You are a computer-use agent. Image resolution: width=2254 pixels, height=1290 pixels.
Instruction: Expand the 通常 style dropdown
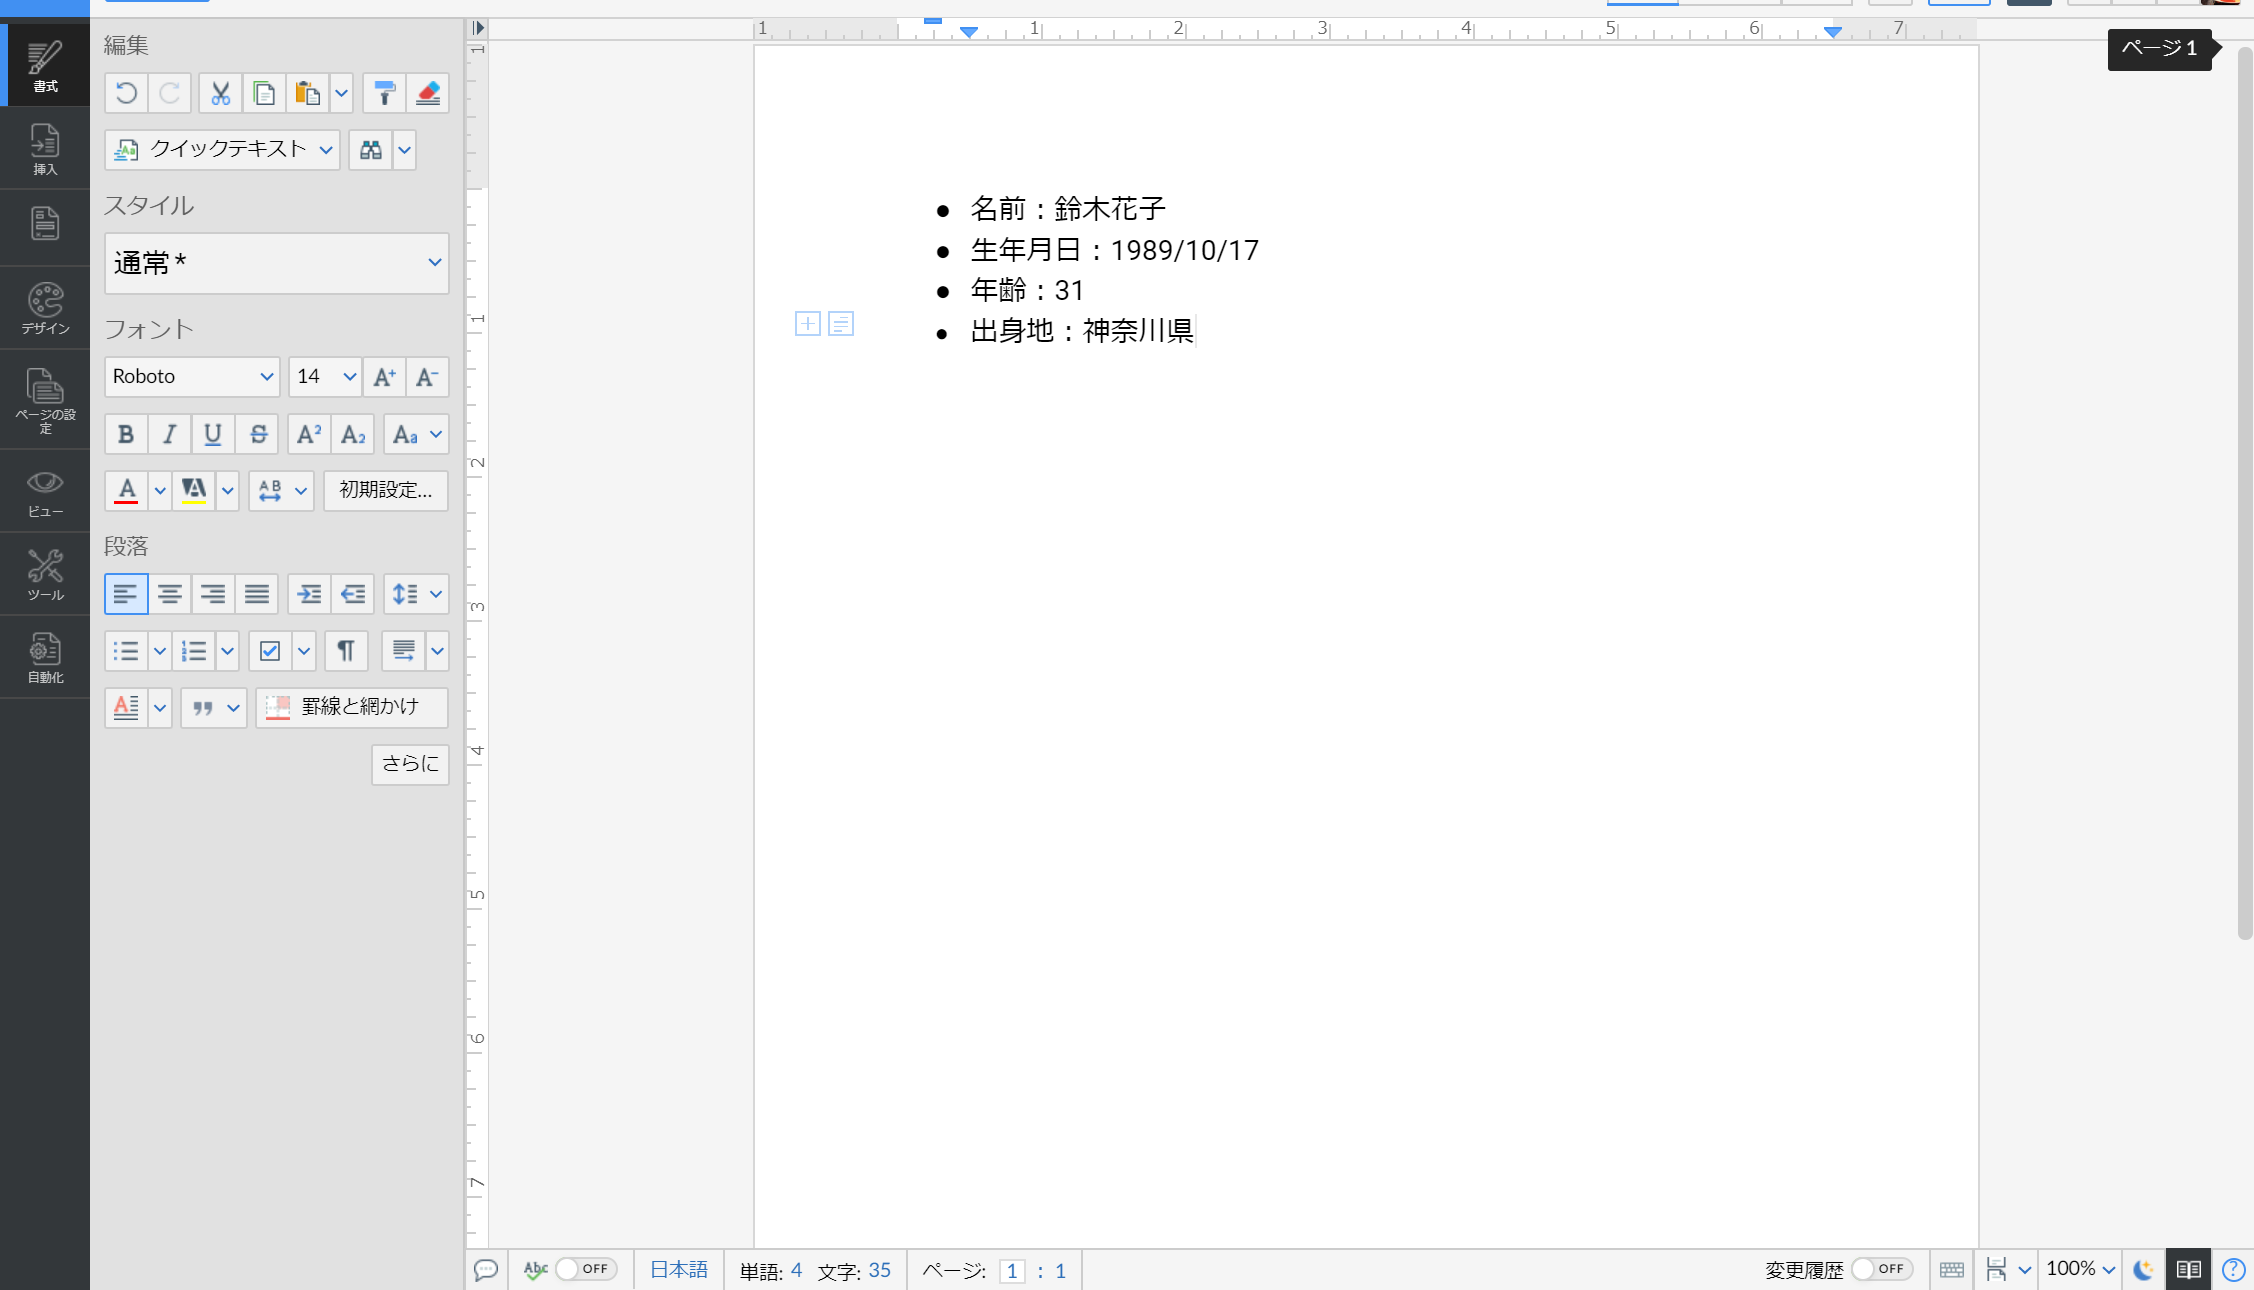[276, 263]
